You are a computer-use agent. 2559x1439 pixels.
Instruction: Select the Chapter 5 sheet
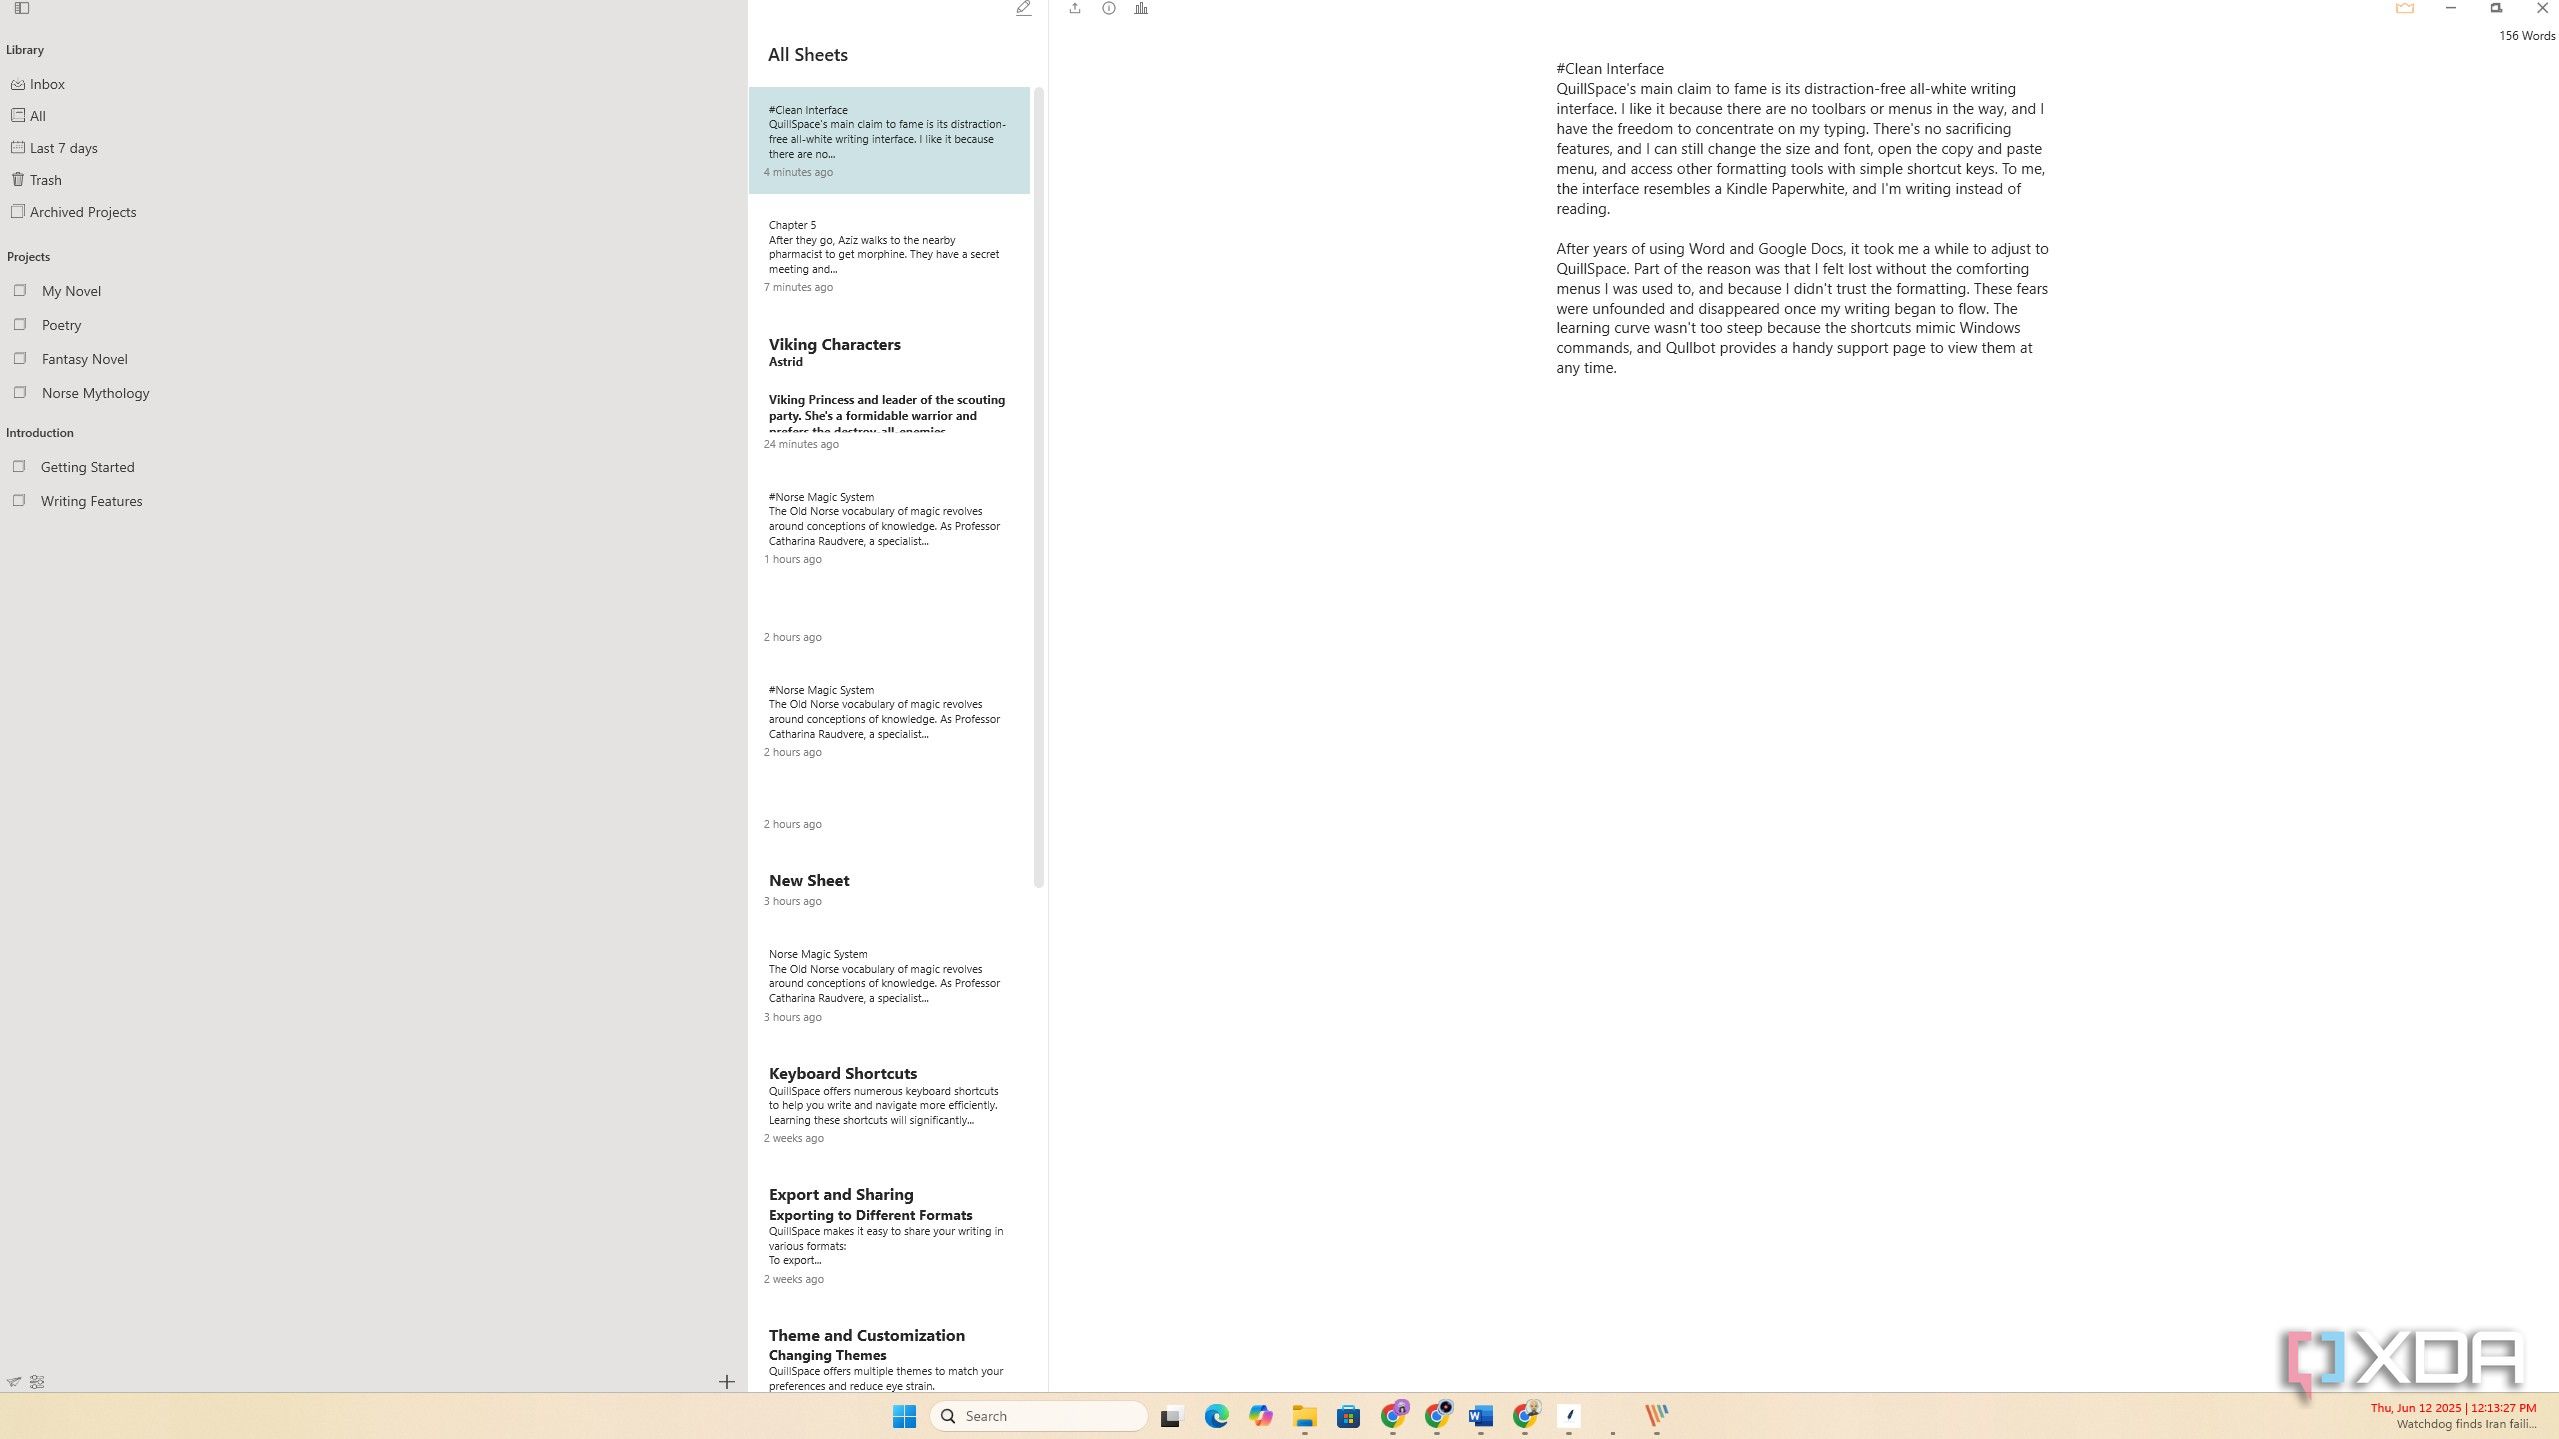click(889, 256)
